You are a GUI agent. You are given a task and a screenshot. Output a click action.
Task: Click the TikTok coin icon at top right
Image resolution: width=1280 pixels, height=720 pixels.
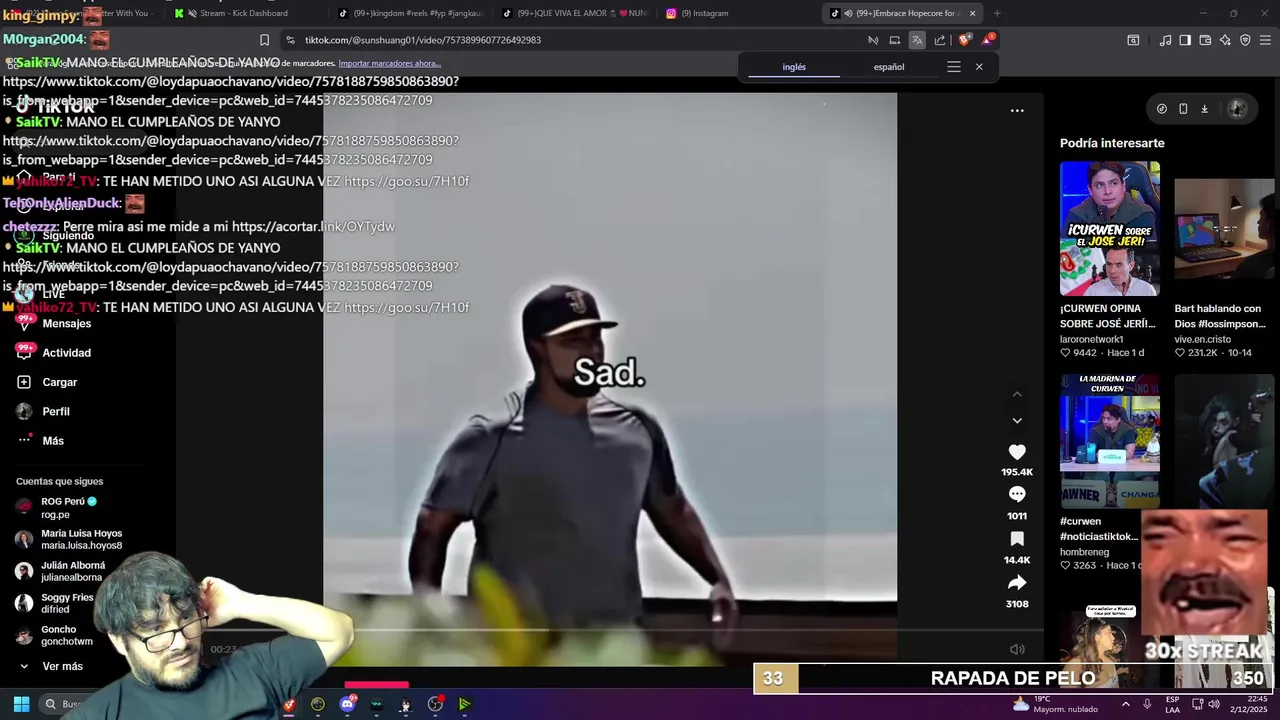(x=1161, y=109)
